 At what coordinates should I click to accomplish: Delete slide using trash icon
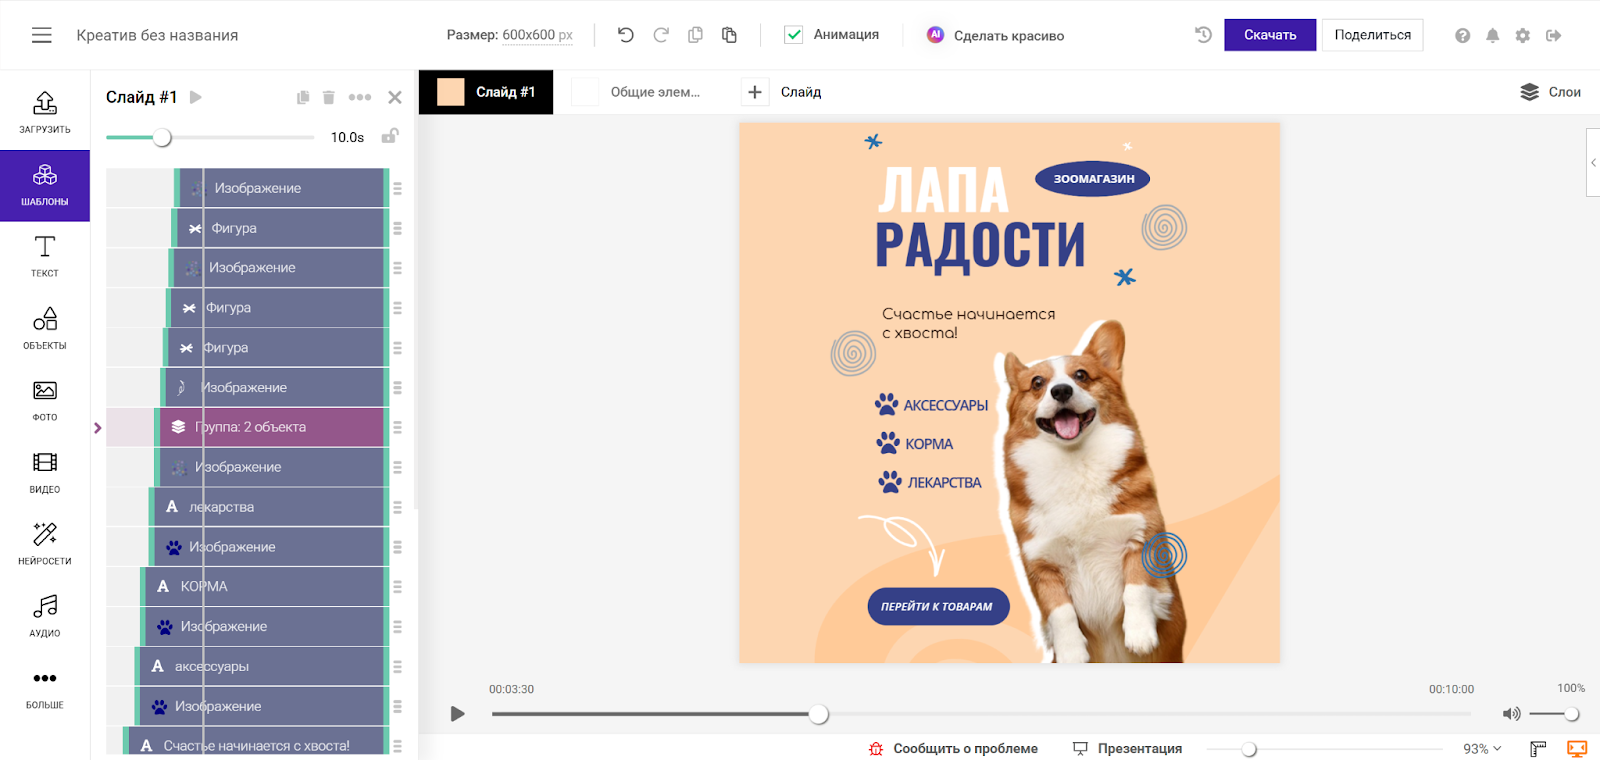coord(329,97)
